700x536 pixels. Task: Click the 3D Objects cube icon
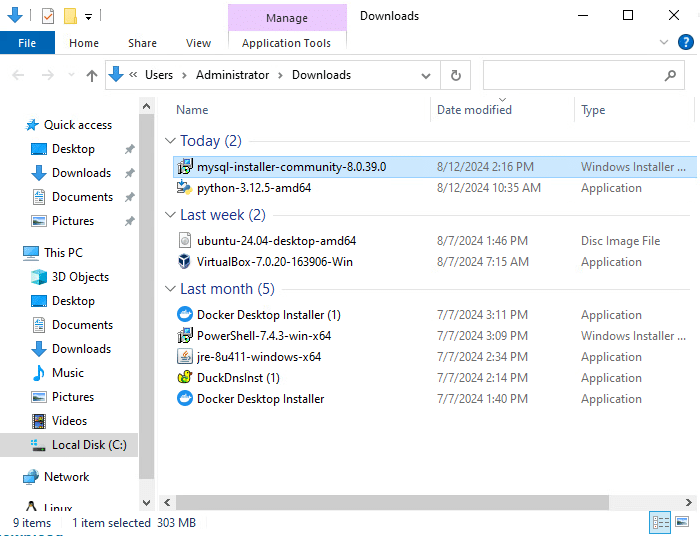[x=39, y=277]
